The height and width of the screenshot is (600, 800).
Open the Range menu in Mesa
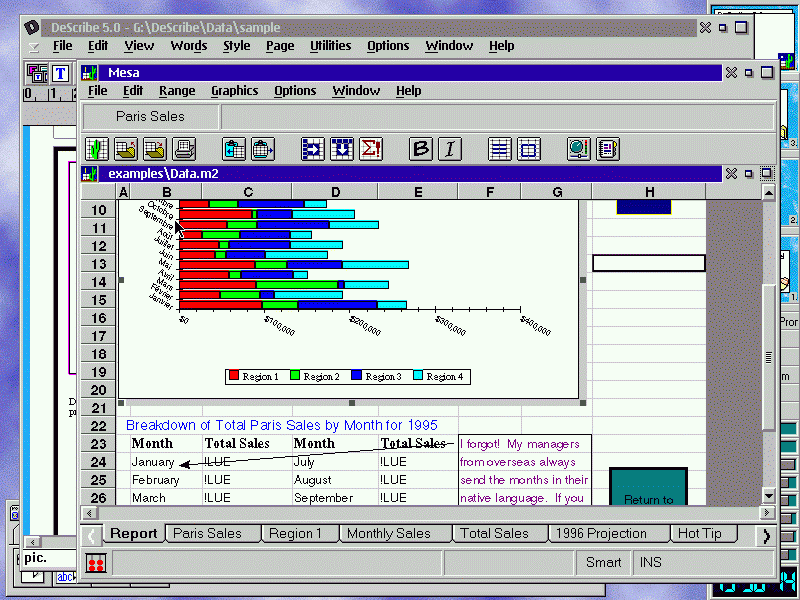[x=177, y=91]
